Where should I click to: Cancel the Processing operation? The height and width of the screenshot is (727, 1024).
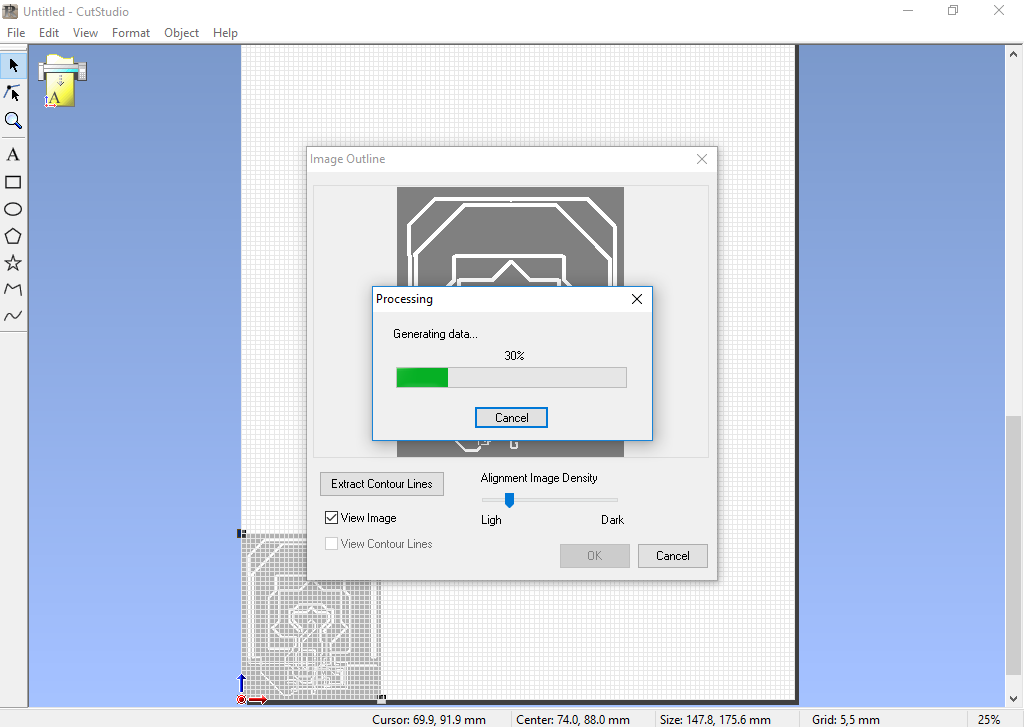click(511, 417)
